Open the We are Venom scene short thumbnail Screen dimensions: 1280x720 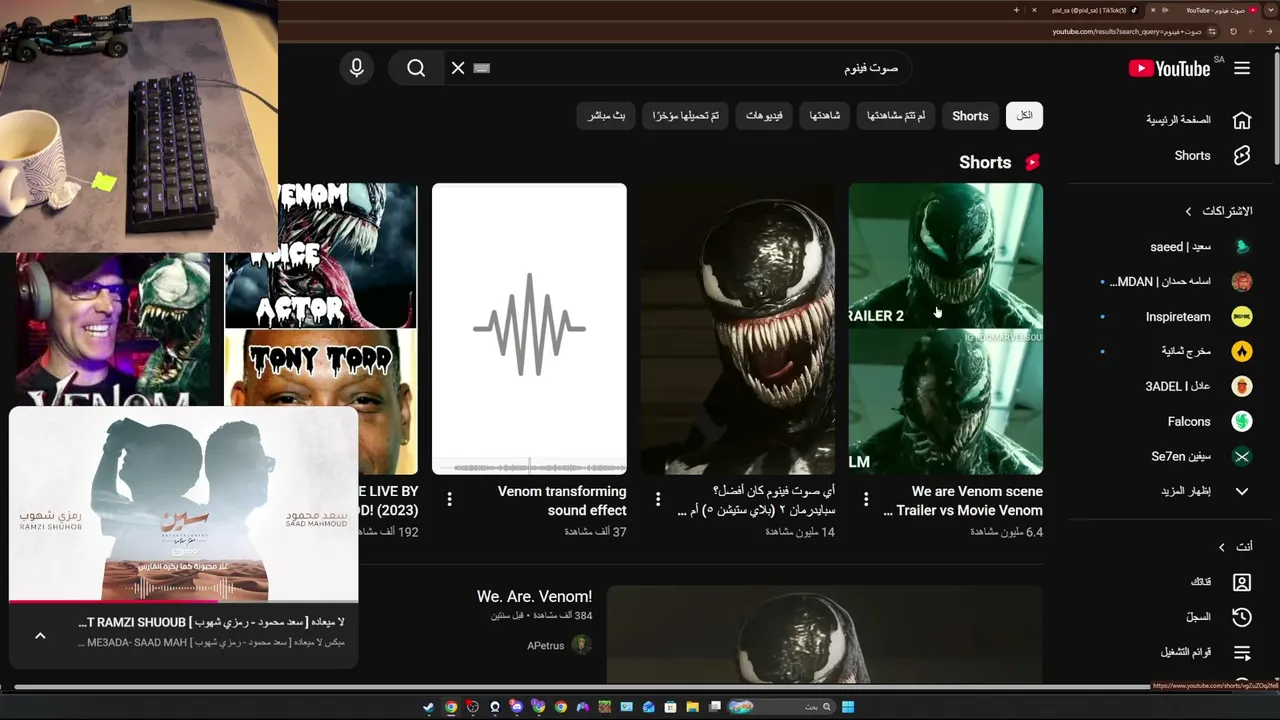(x=946, y=329)
